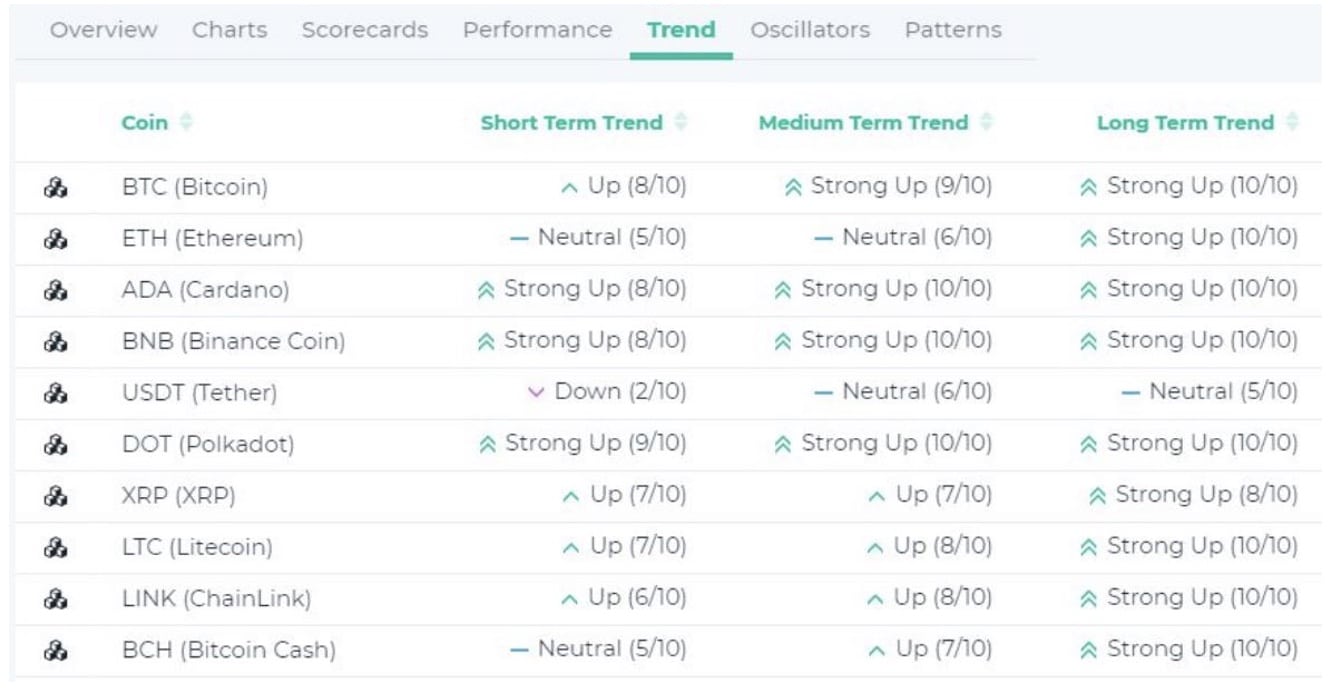1340x694 pixels.
Task: Open the LTC (Litecoin) coin link
Action: [197, 547]
